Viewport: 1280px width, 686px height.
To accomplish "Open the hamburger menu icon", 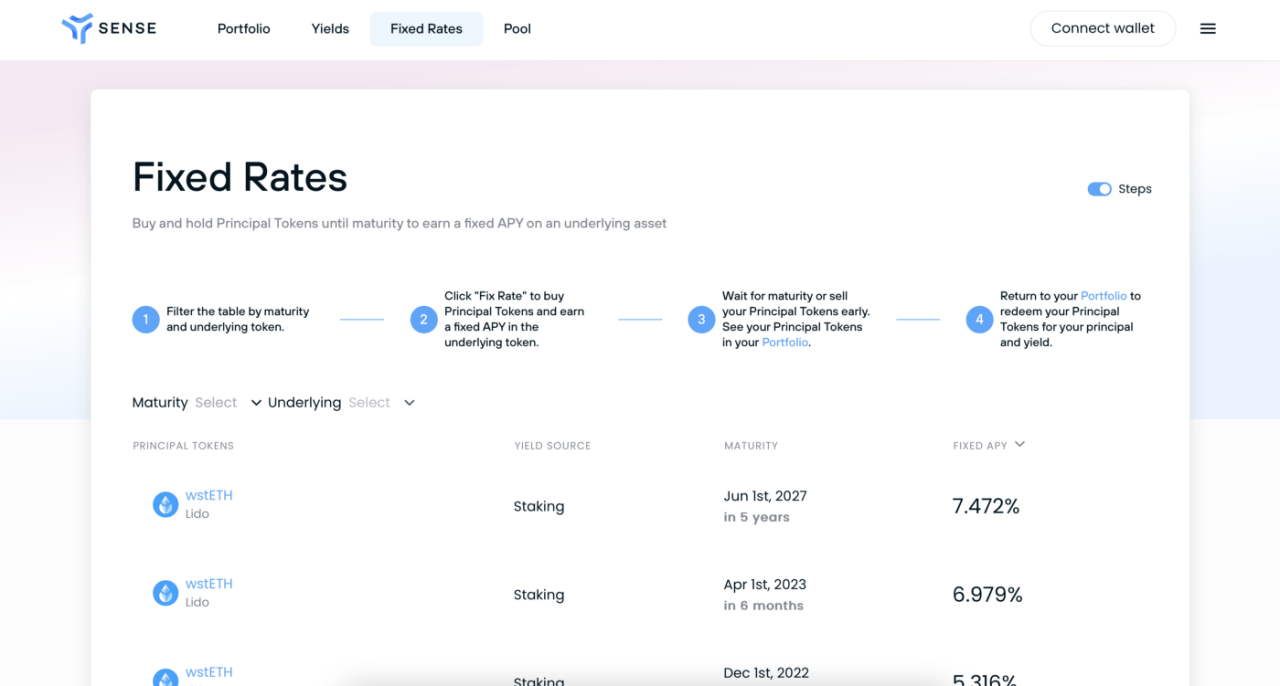I will point(1208,29).
